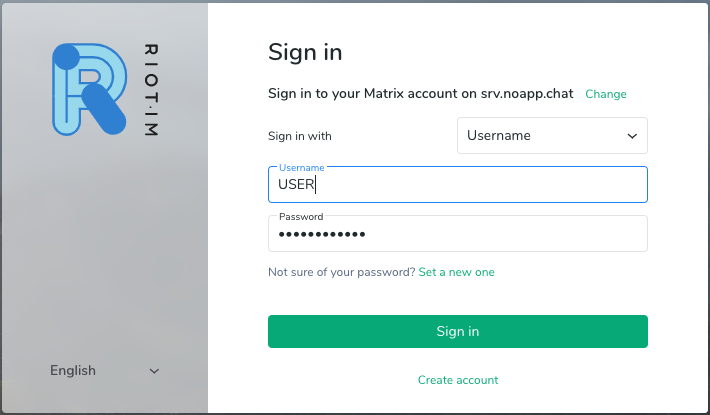Click the chevron beside English language
The height and width of the screenshot is (415, 710).
tap(154, 371)
